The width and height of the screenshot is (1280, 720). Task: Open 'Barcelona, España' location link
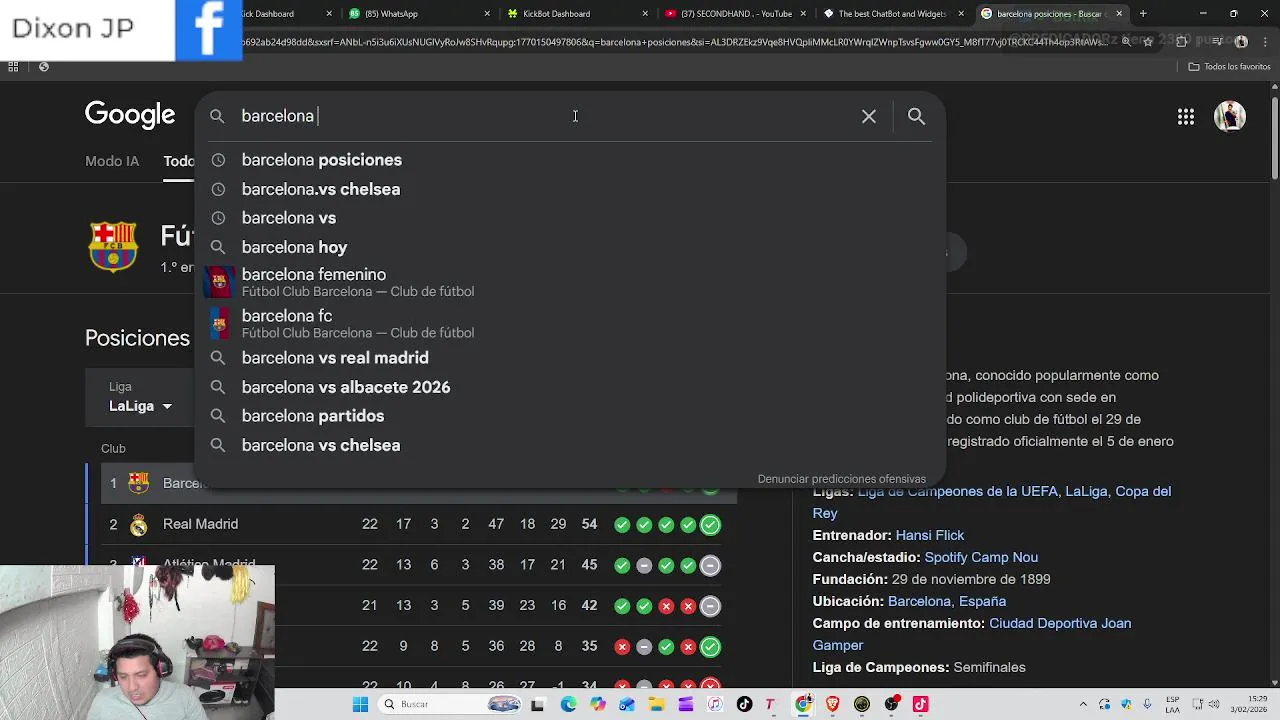947,601
